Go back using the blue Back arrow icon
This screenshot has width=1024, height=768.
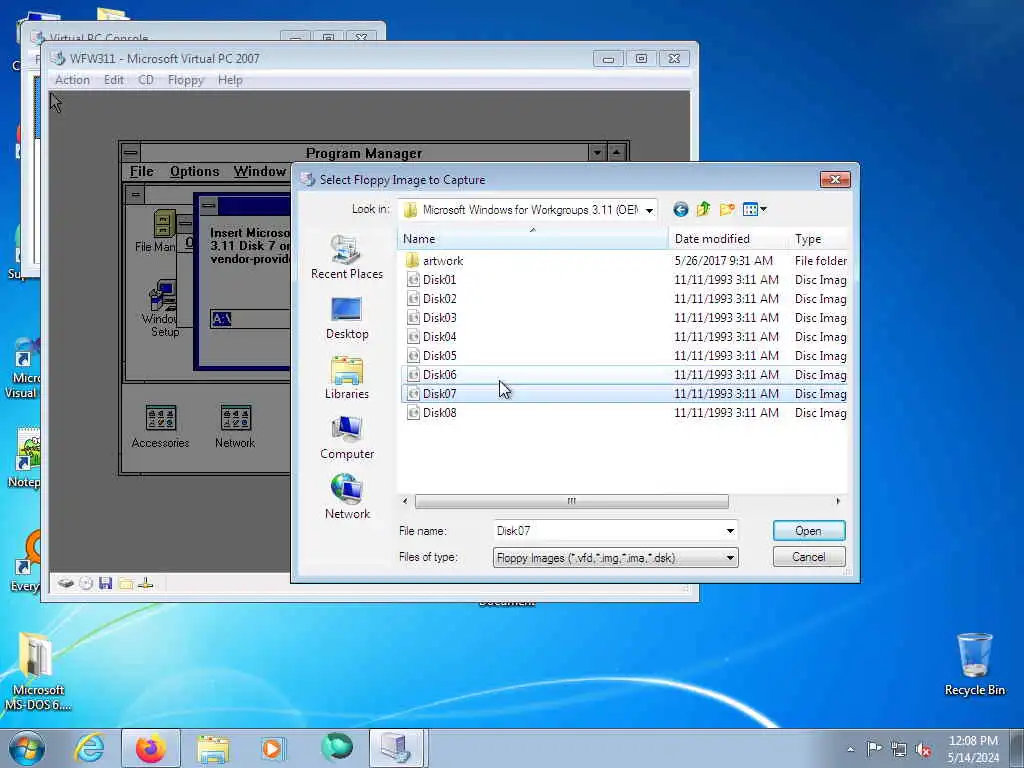[680, 210]
